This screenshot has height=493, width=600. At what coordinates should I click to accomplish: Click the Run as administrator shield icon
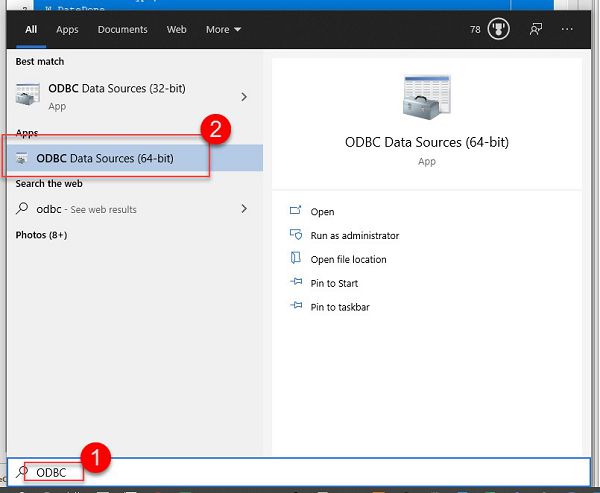click(296, 234)
